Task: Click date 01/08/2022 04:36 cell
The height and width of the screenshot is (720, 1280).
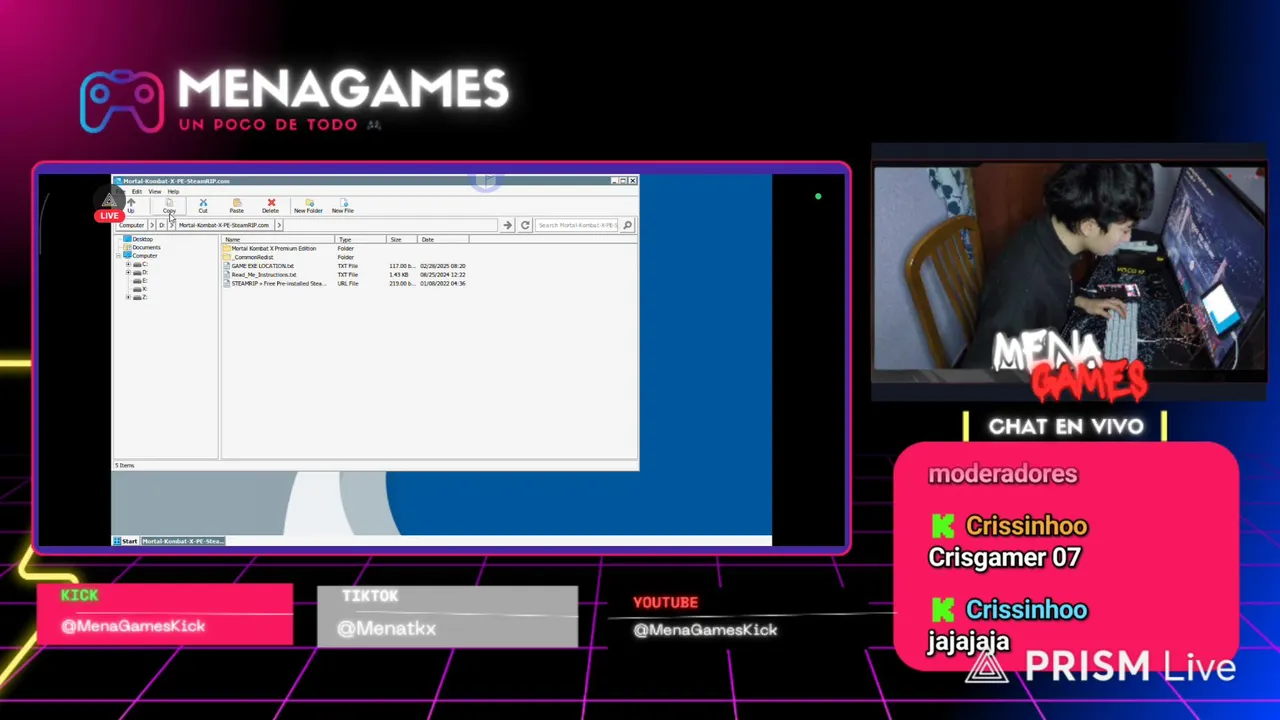Action: pyautogui.click(x=443, y=283)
